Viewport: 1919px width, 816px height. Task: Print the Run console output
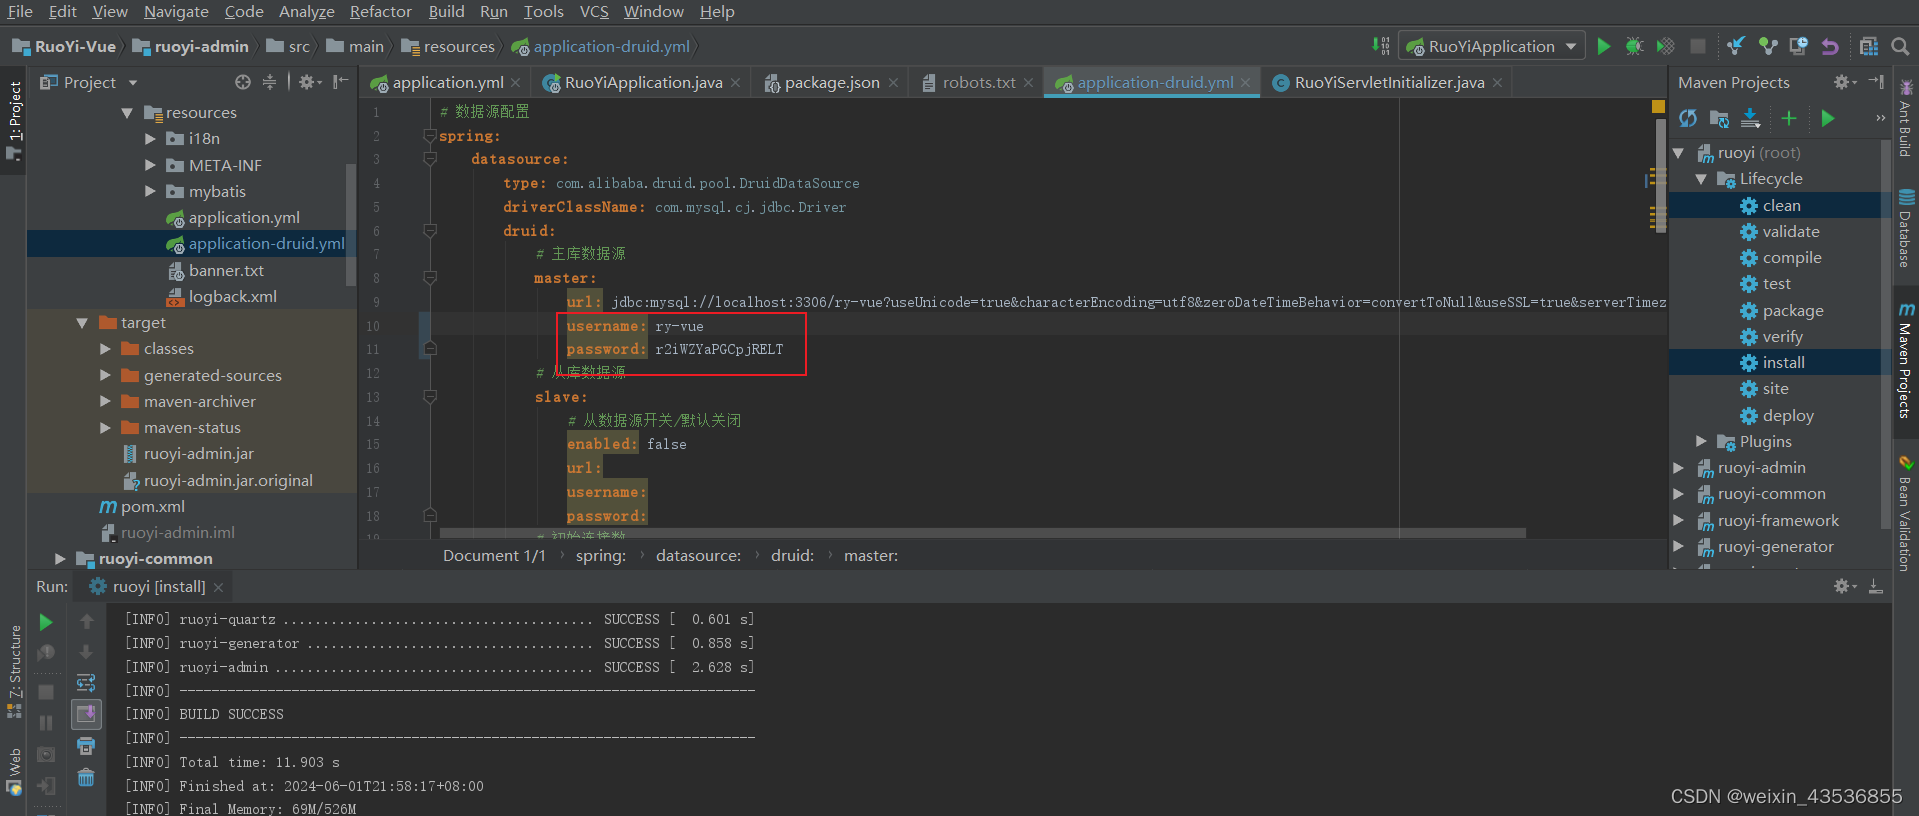[86, 746]
